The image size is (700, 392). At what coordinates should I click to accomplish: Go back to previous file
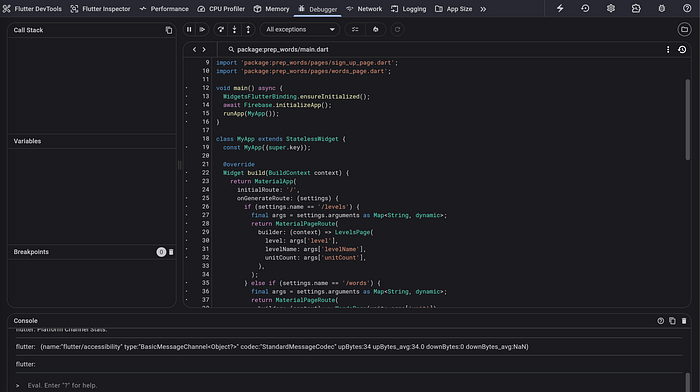194,50
